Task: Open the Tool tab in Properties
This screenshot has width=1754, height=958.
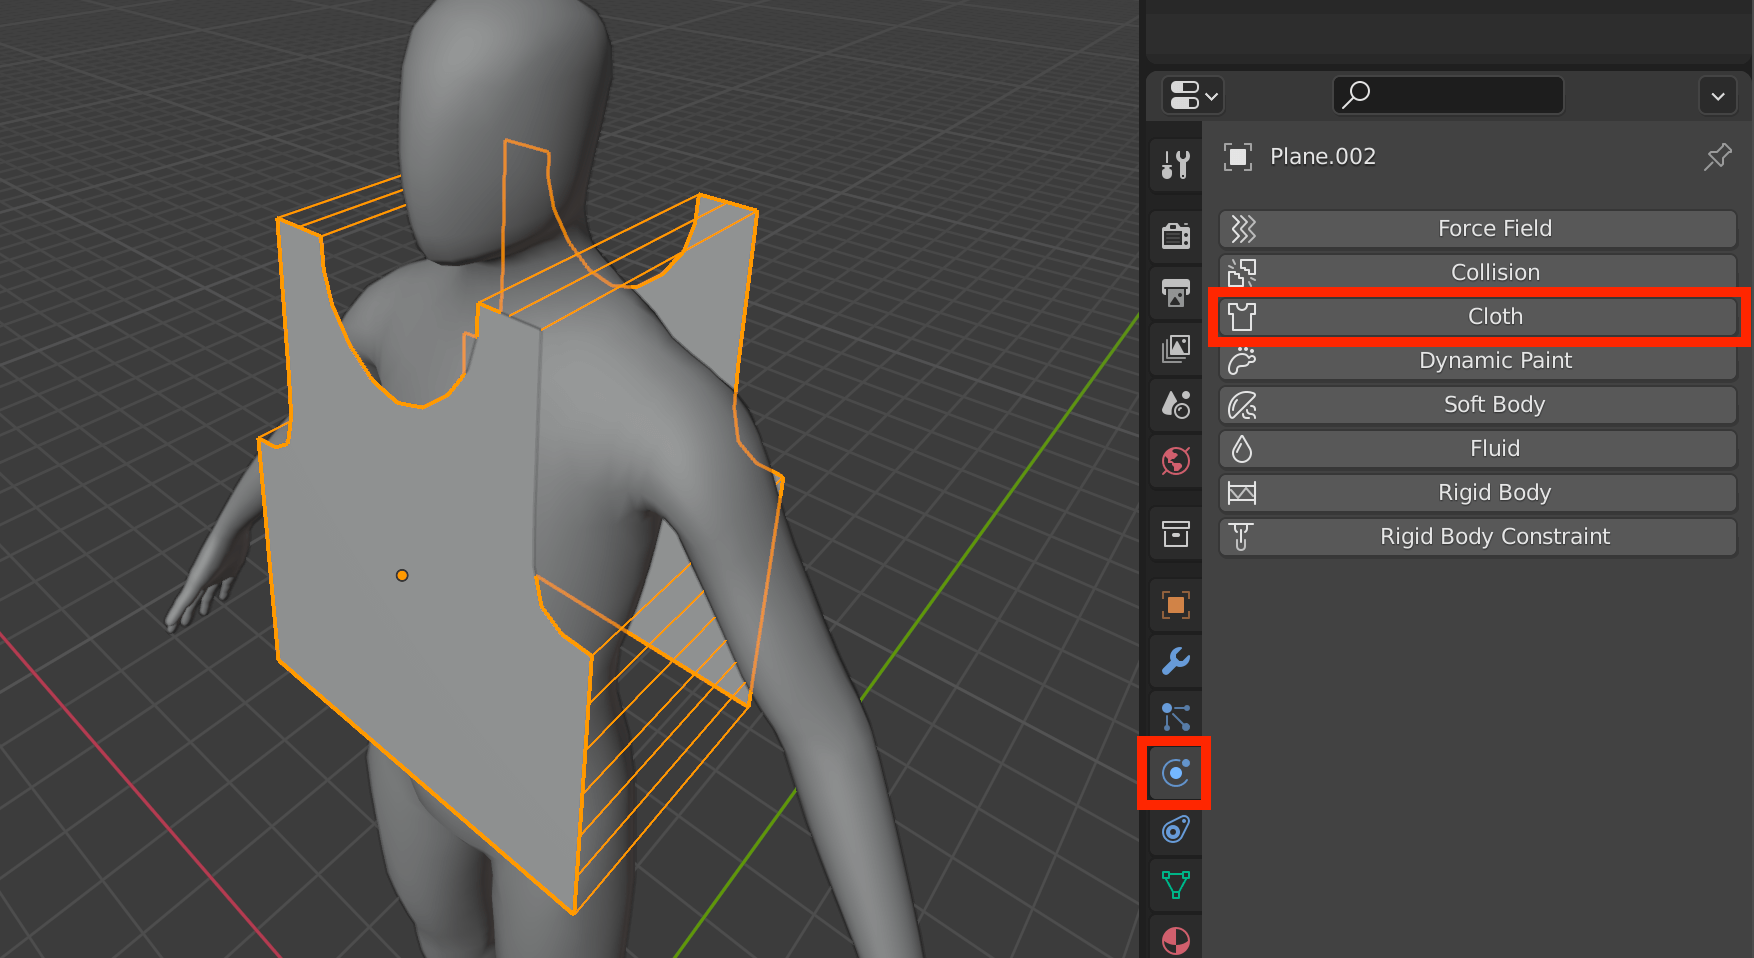Action: (x=1175, y=164)
